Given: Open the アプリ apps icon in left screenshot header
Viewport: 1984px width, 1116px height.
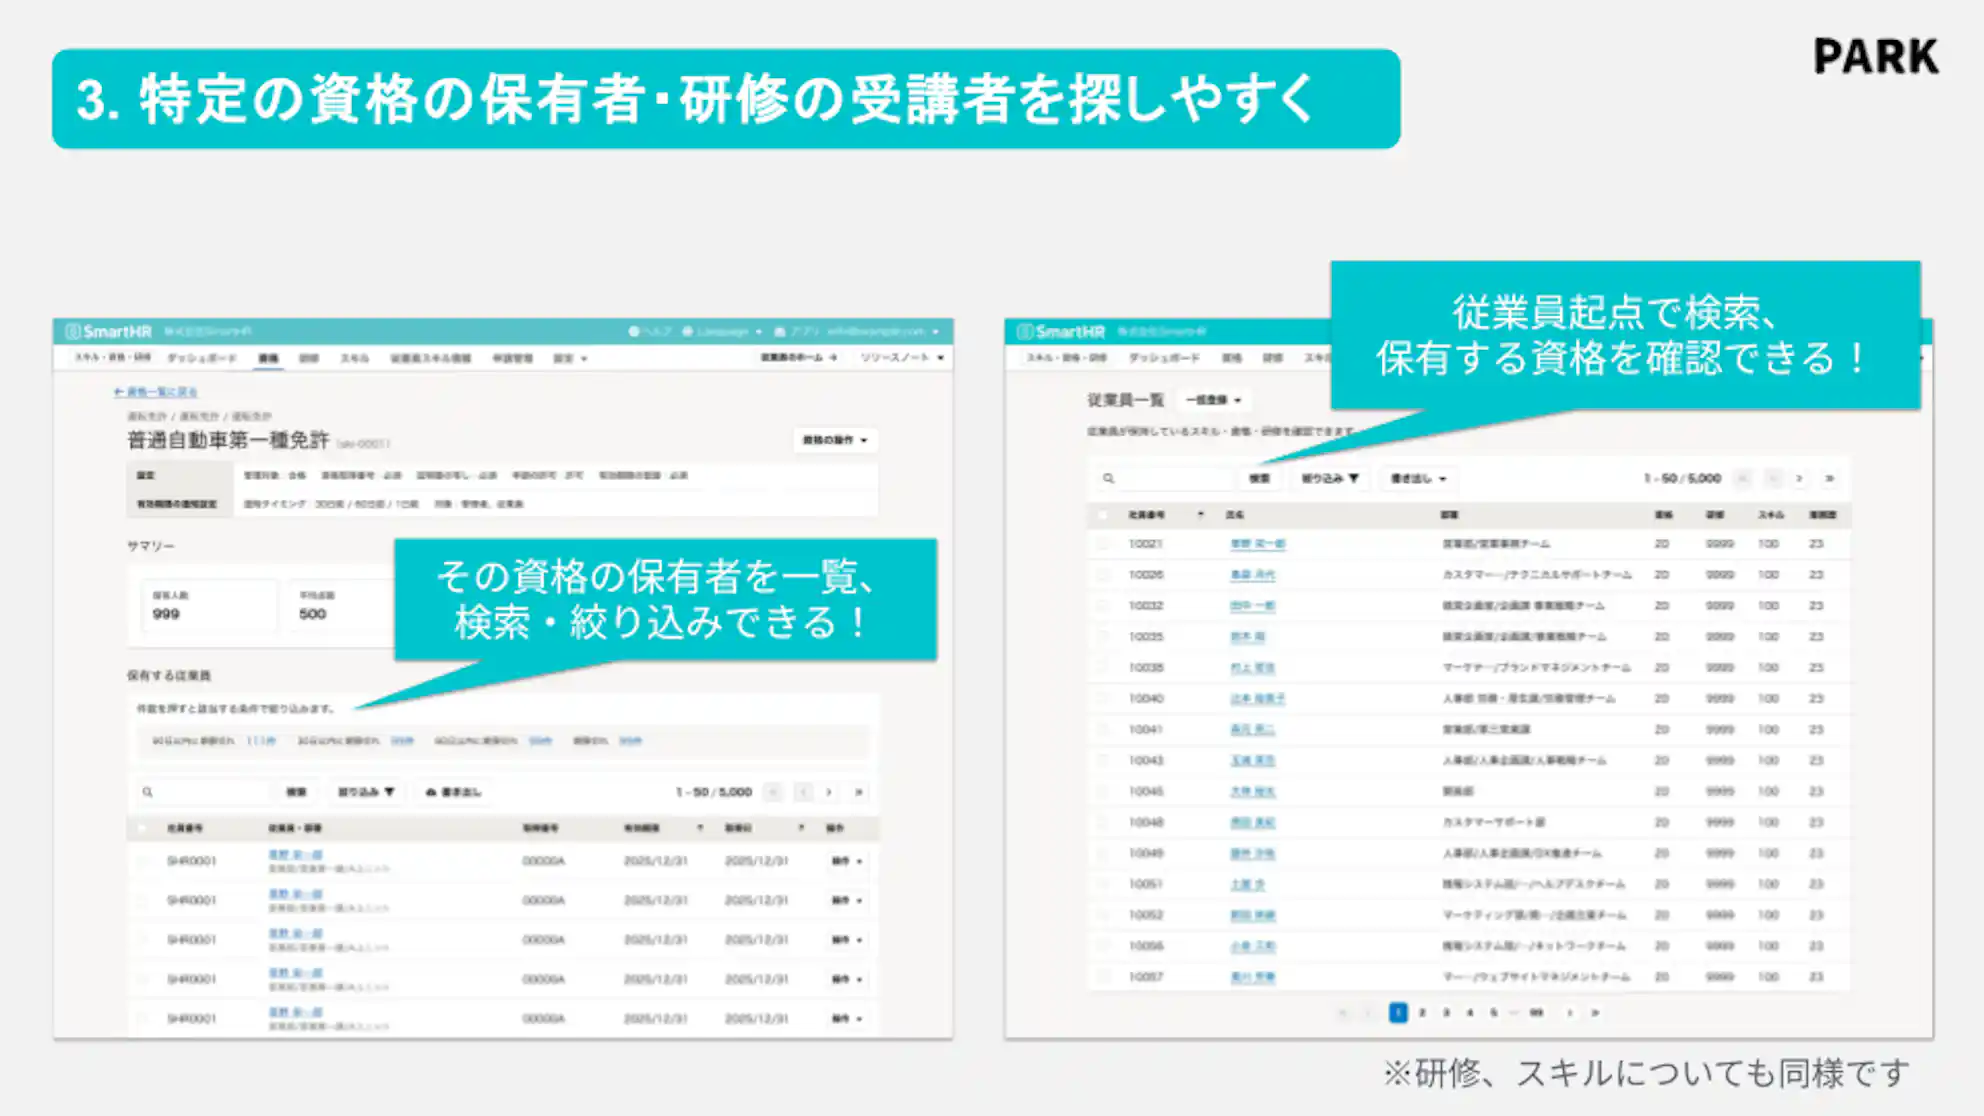Looking at the screenshot, I should 780,331.
